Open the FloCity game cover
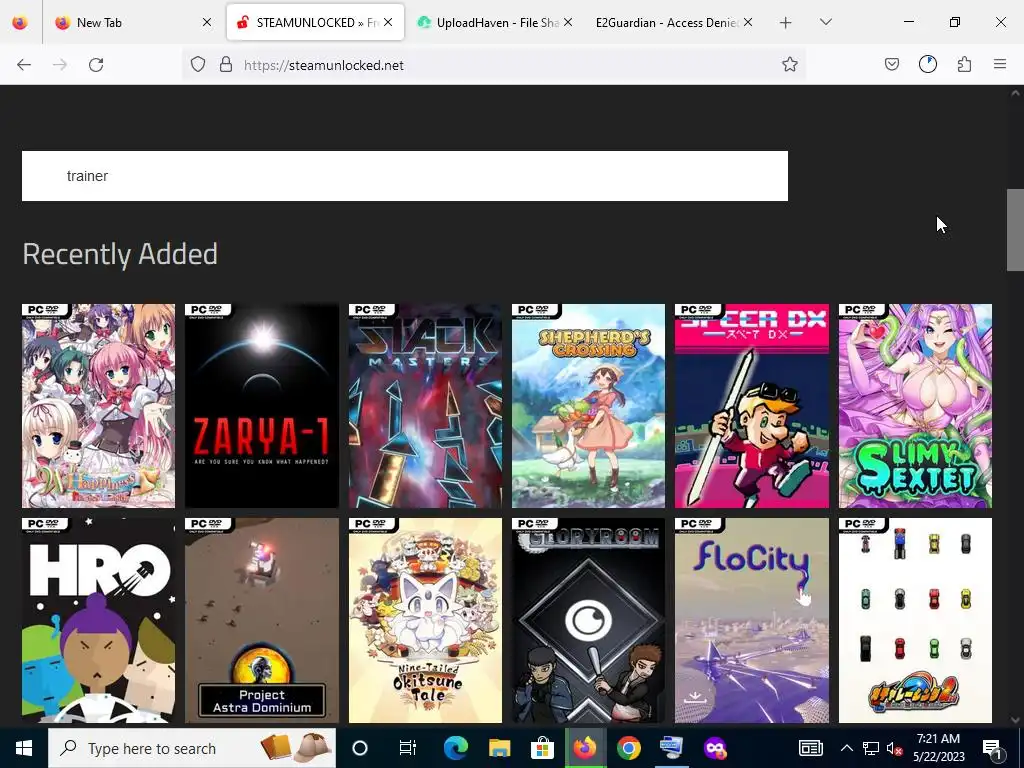This screenshot has width=1024, height=768. [752, 620]
